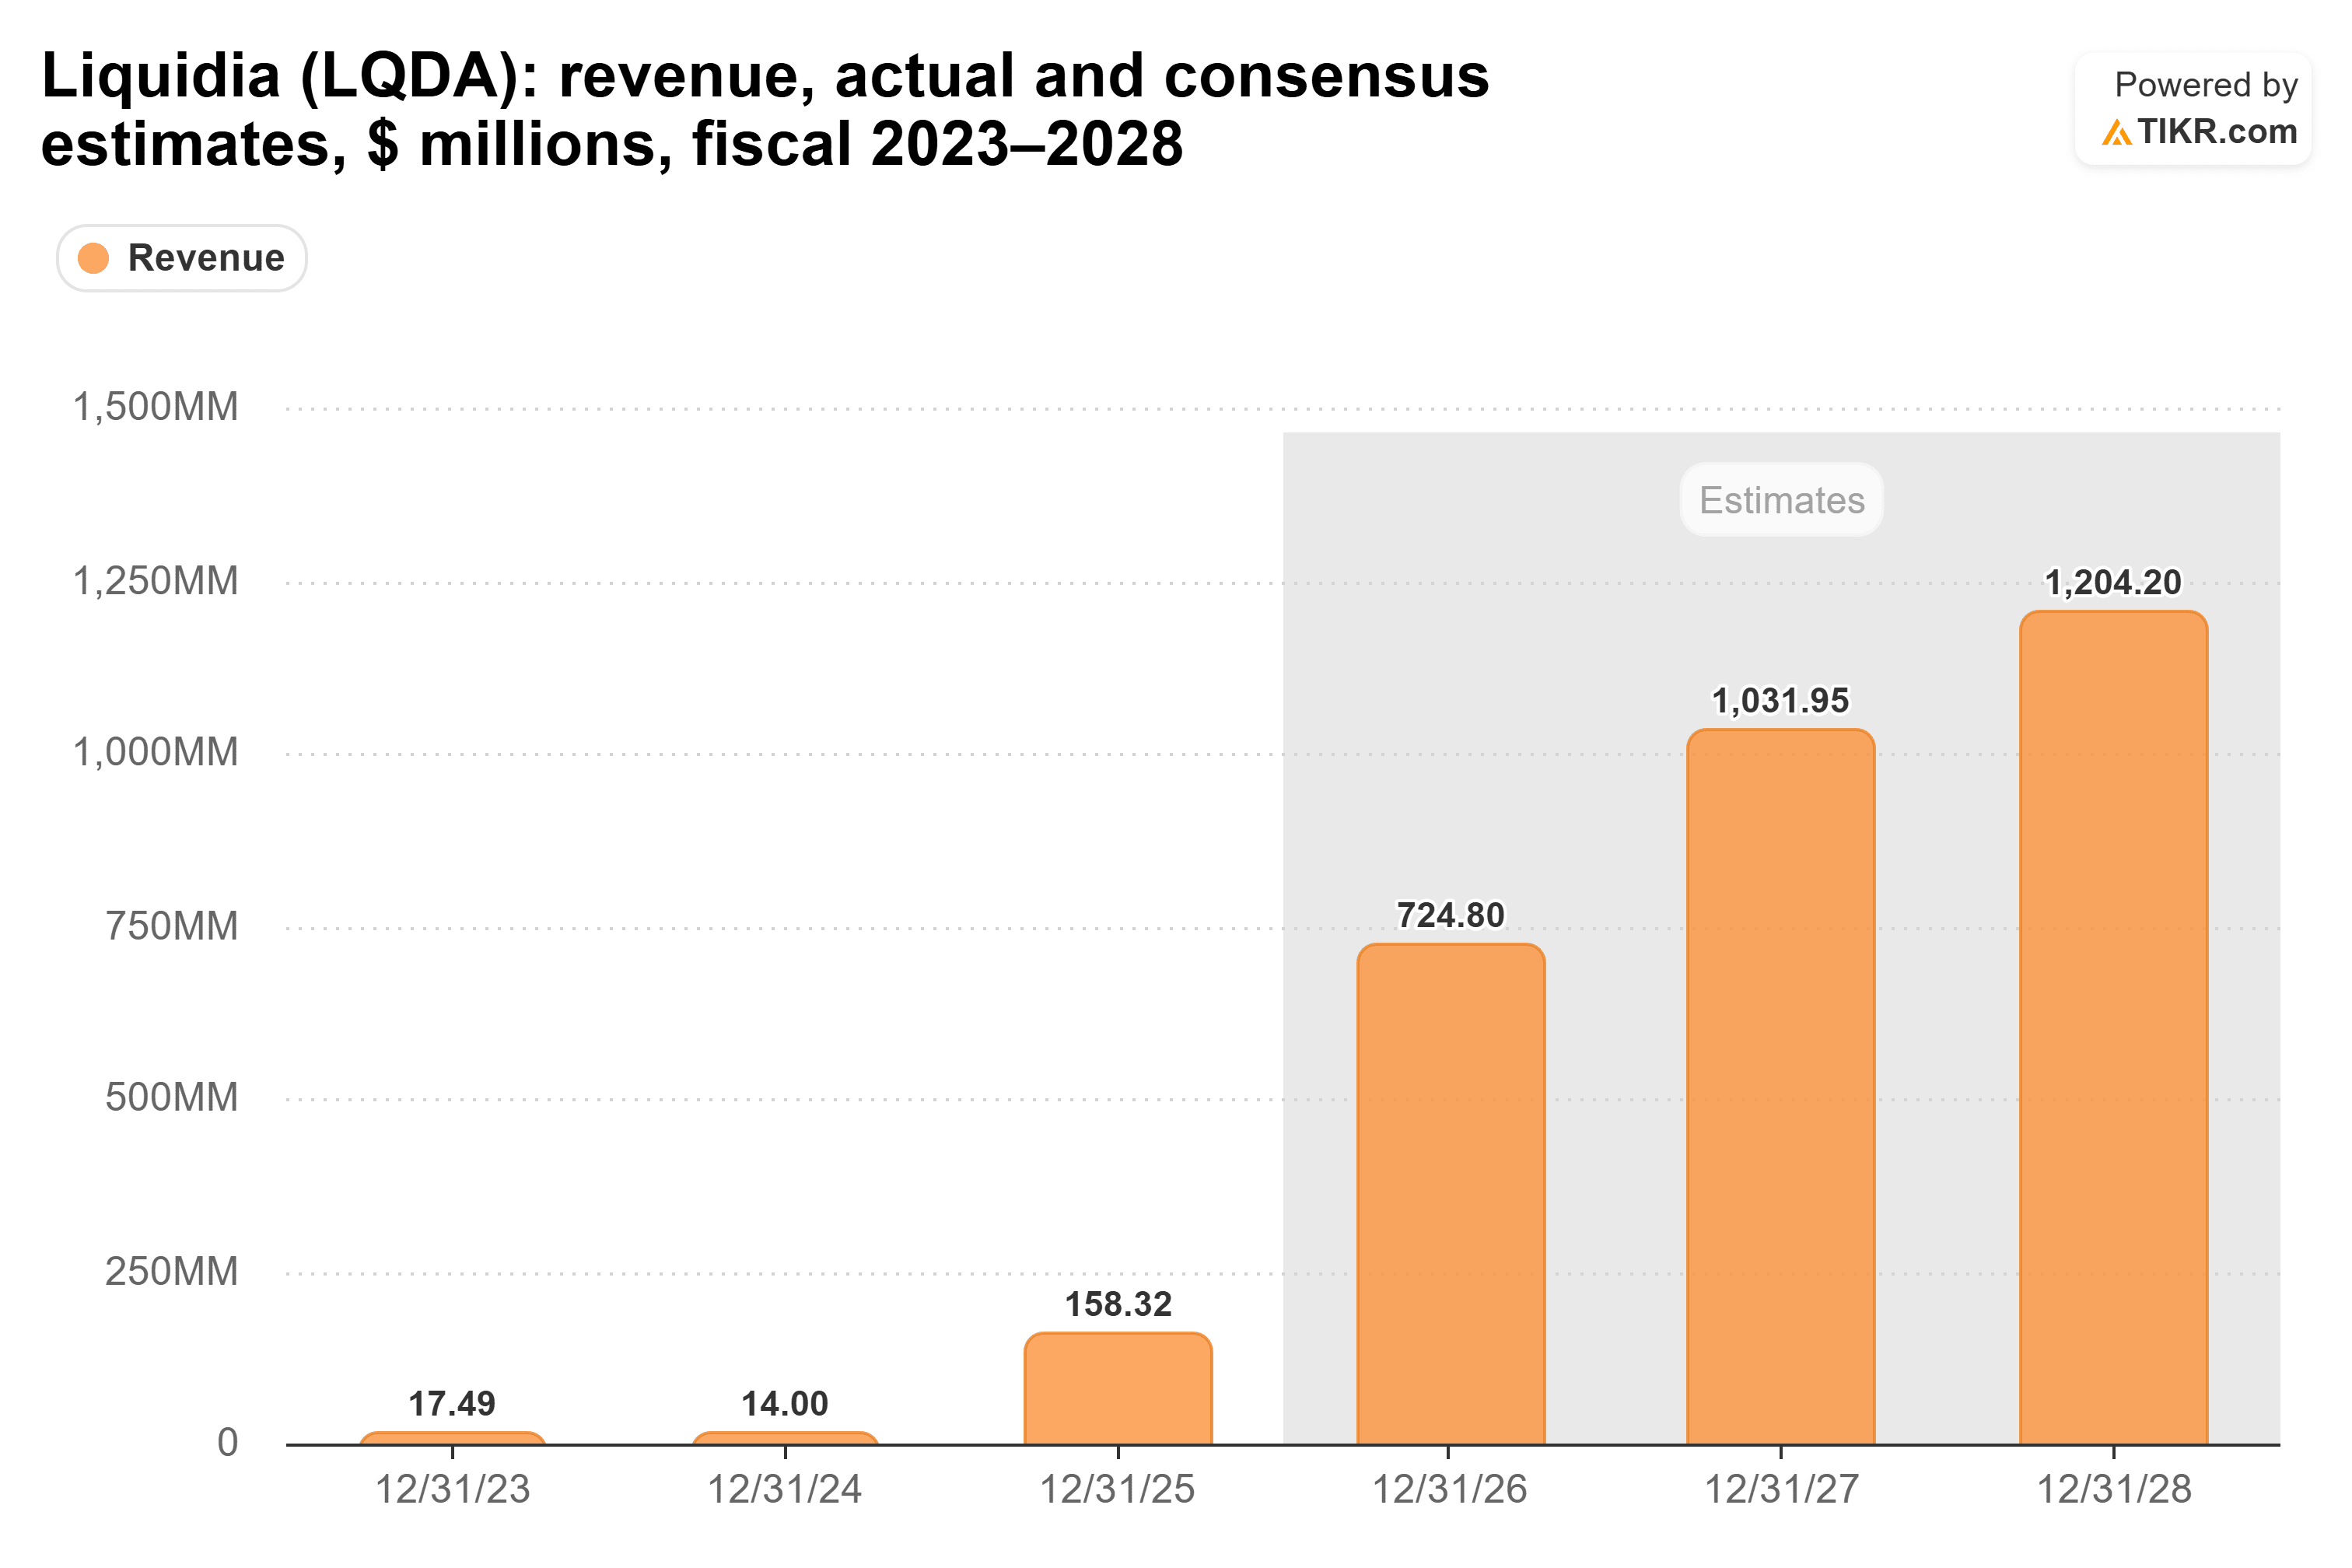Click the 500MM y-axis label
The height and width of the screenshot is (1568, 2352).
point(172,1098)
